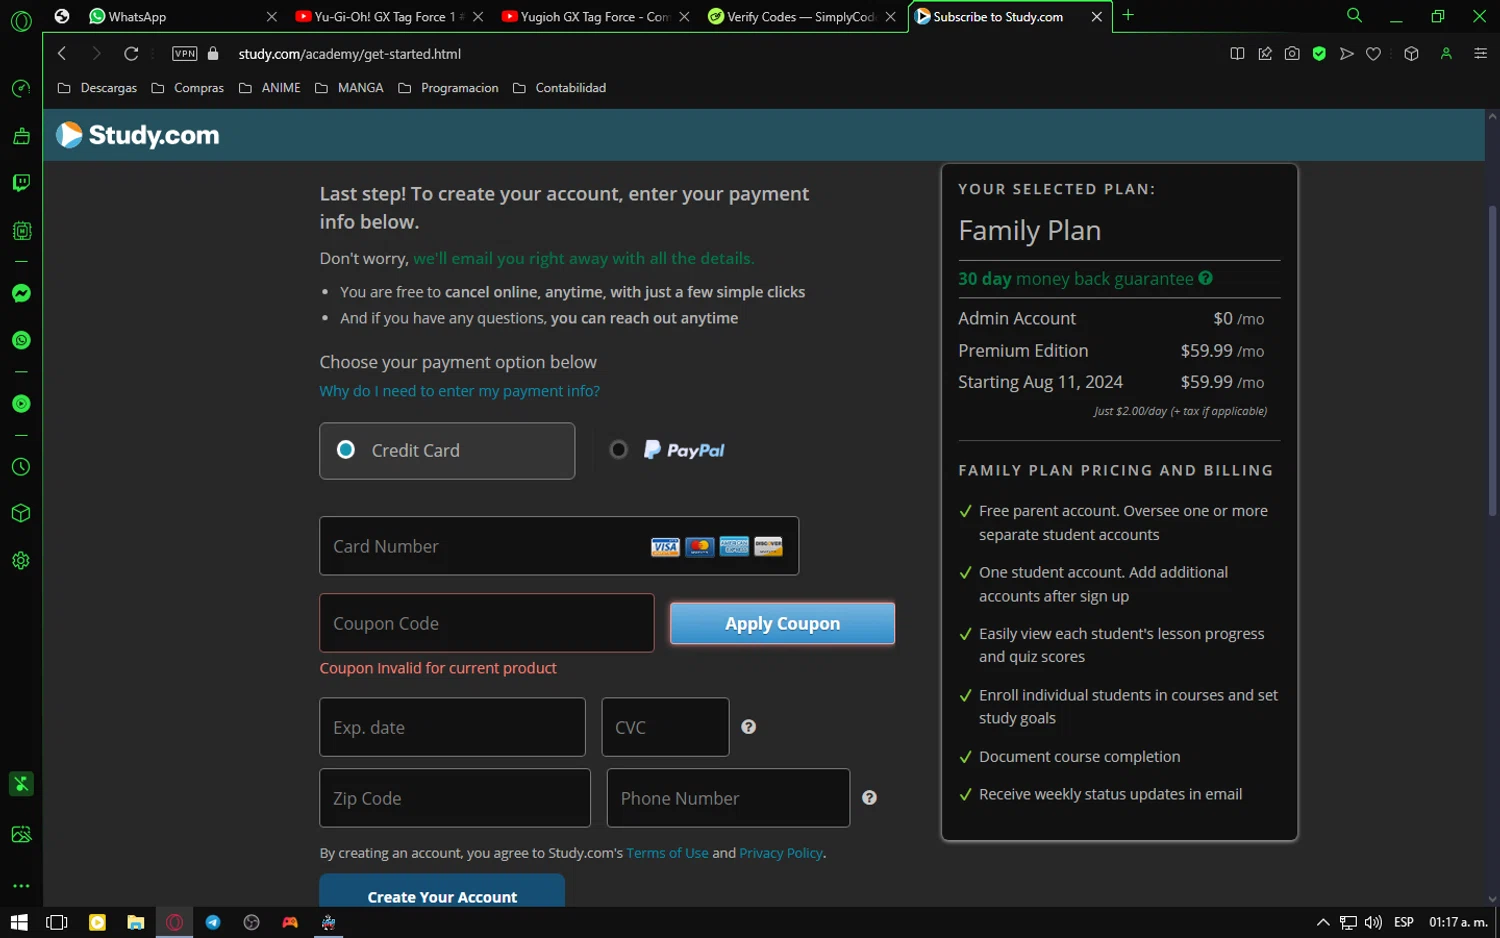Open Extensions cube icon in sidebar
The image size is (1500, 938).
tap(21, 513)
